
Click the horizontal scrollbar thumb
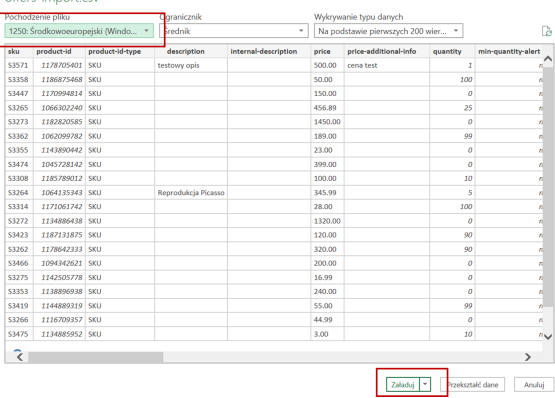pyautogui.click(x=96, y=357)
